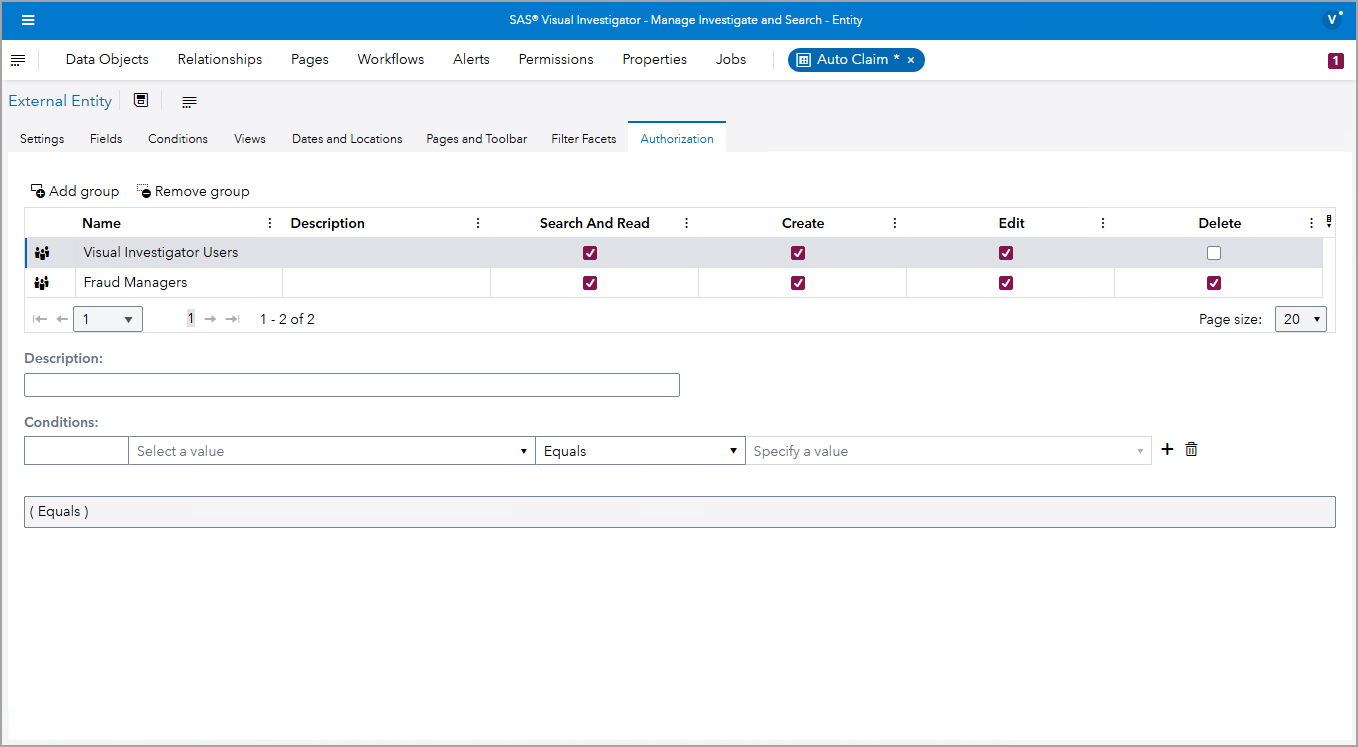Click inside the Description text field

click(350, 384)
